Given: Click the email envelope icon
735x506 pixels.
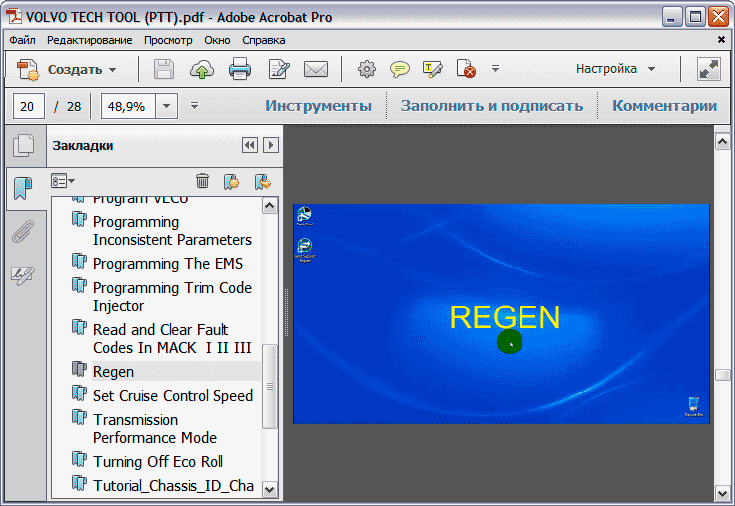Looking at the screenshot, I should (x=316, y=70).
